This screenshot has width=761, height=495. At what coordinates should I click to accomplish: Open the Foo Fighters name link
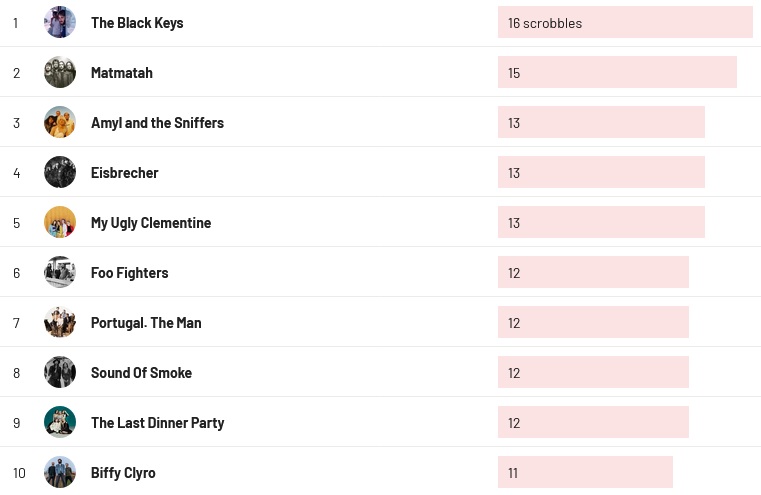click(130, 273)
